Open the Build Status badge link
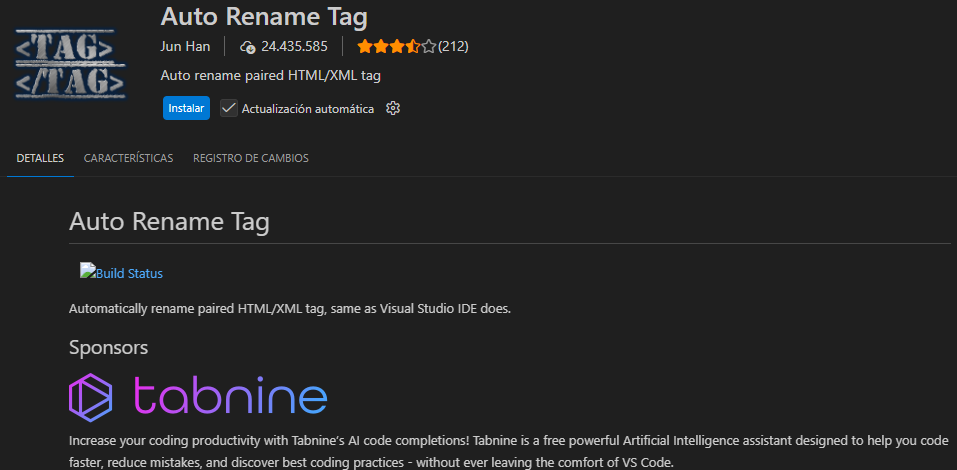This screenshot has height=470, width=957. tap(122, 273)
